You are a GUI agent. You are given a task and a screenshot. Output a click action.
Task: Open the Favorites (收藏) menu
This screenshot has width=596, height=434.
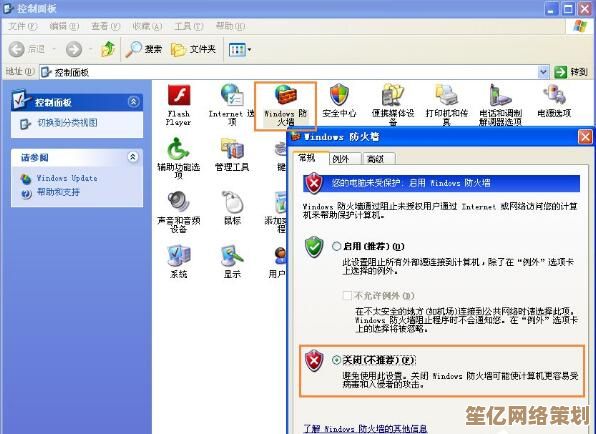(x=147, y=26)
